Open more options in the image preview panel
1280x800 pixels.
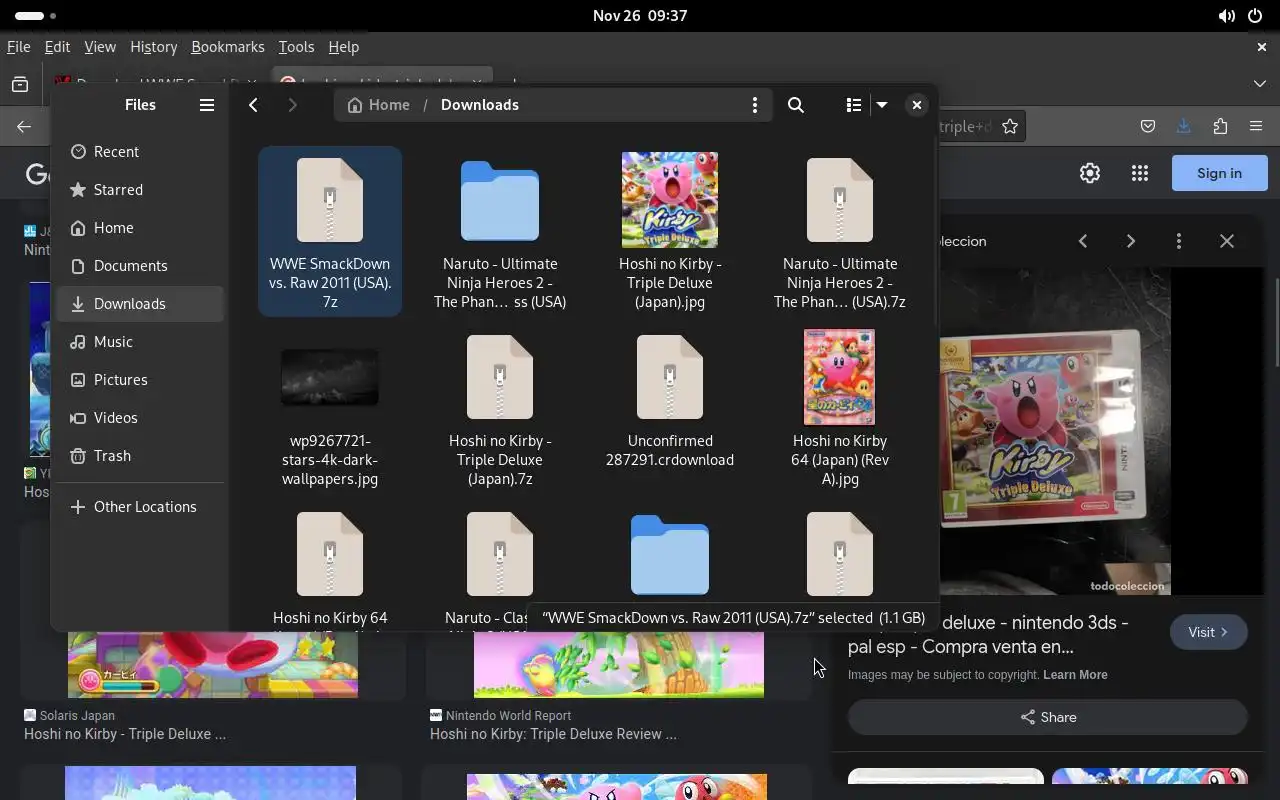point(1179,241)
